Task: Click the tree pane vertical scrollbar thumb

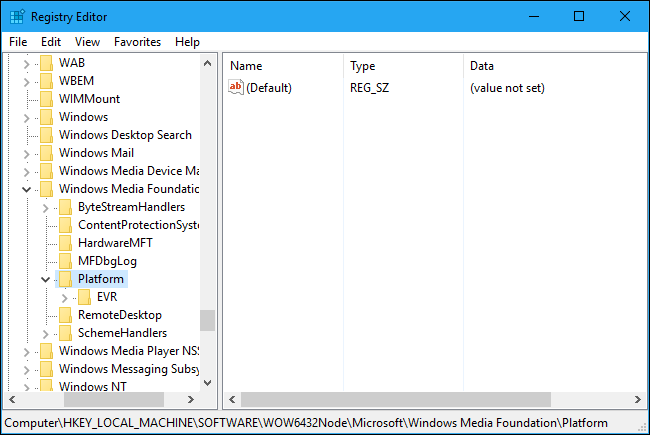Action: click(x=208, y=321)
